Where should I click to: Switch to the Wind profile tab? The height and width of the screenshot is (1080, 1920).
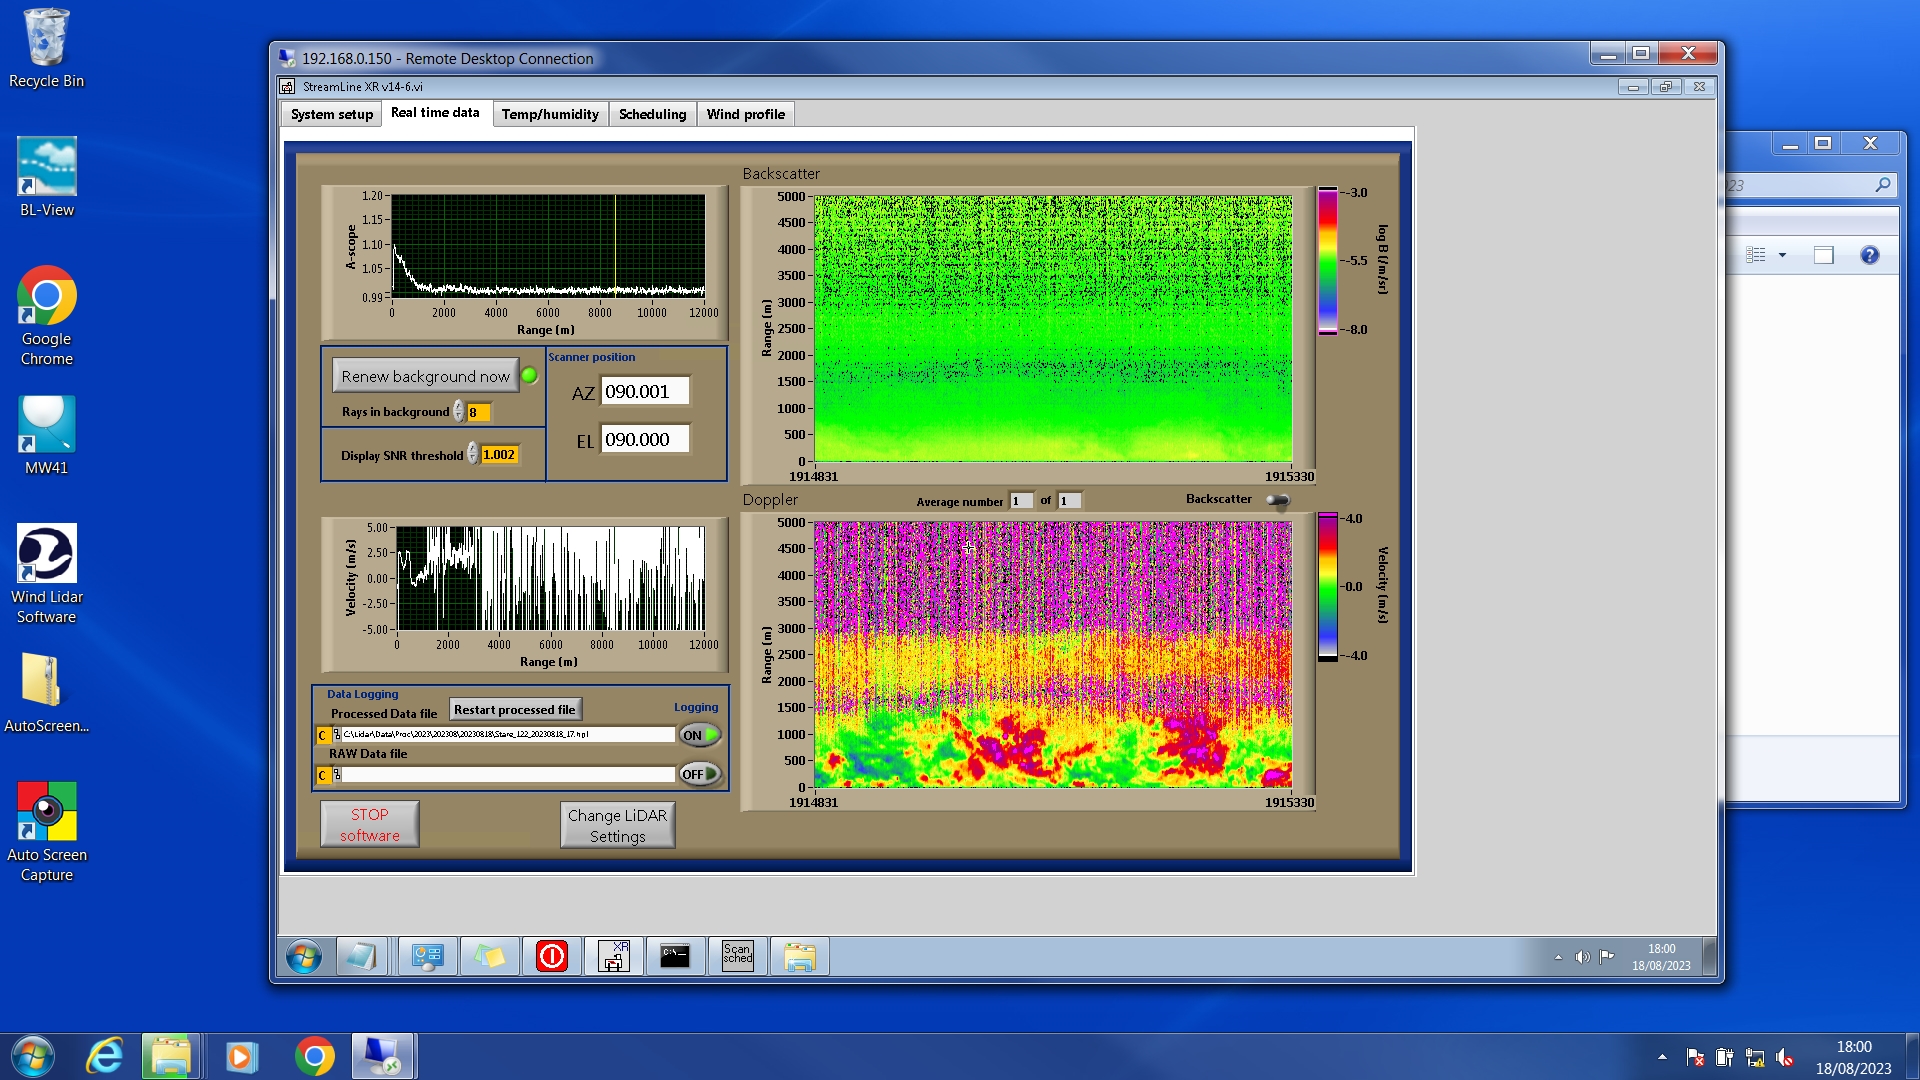click(745, 114)
